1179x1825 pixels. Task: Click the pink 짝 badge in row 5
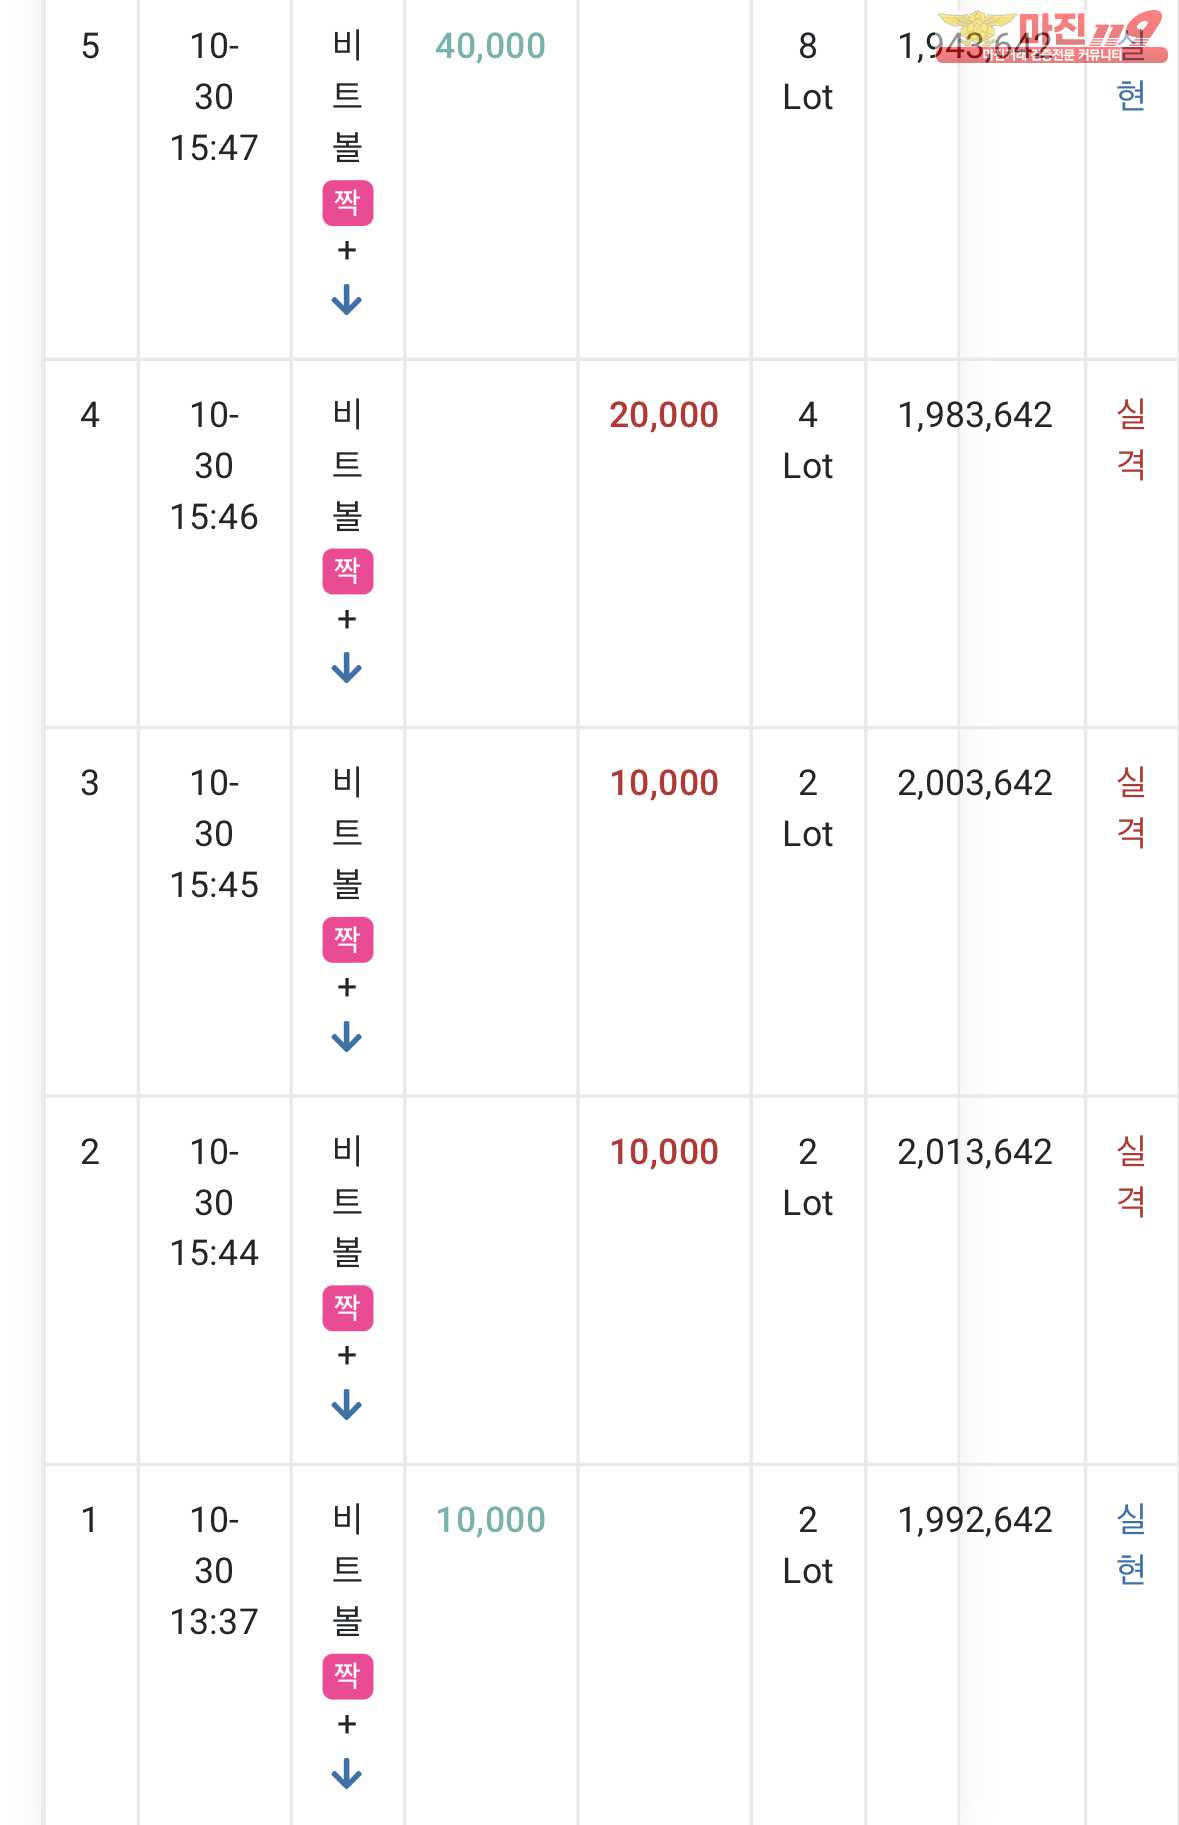pyautogui.click(x=347, y=203)
